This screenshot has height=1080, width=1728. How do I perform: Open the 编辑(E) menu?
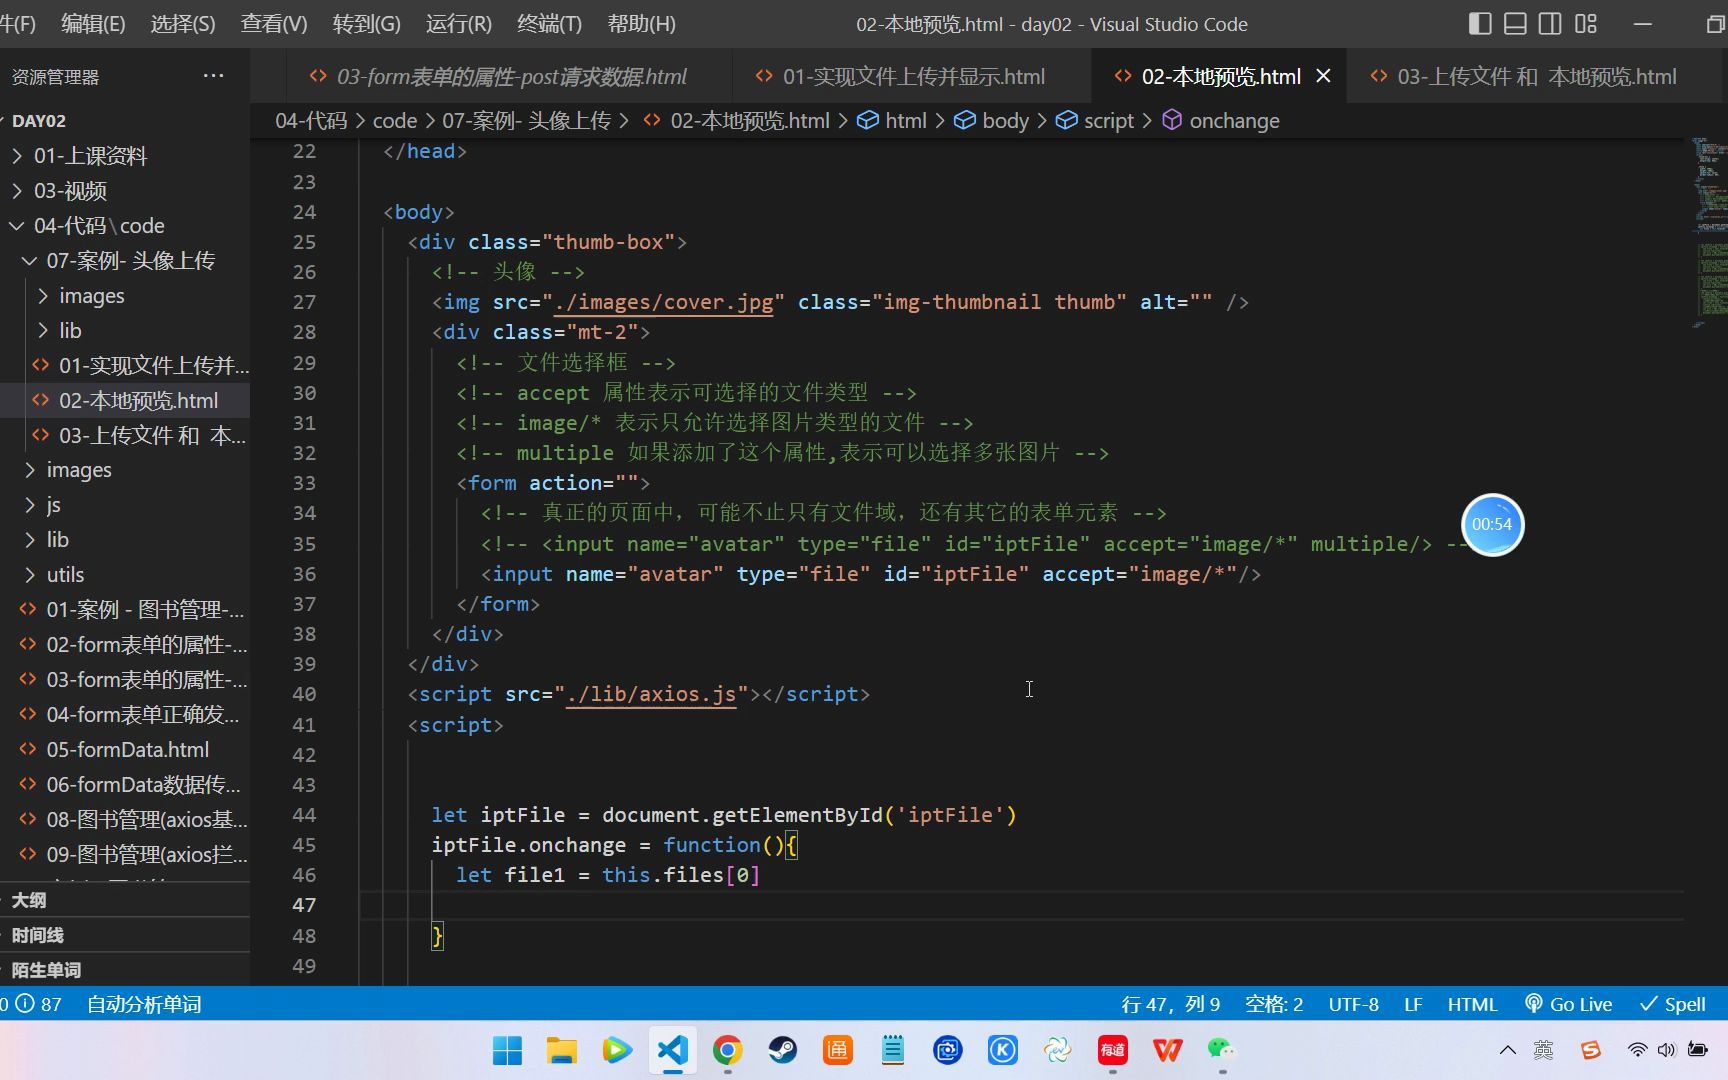pos(93,24)
